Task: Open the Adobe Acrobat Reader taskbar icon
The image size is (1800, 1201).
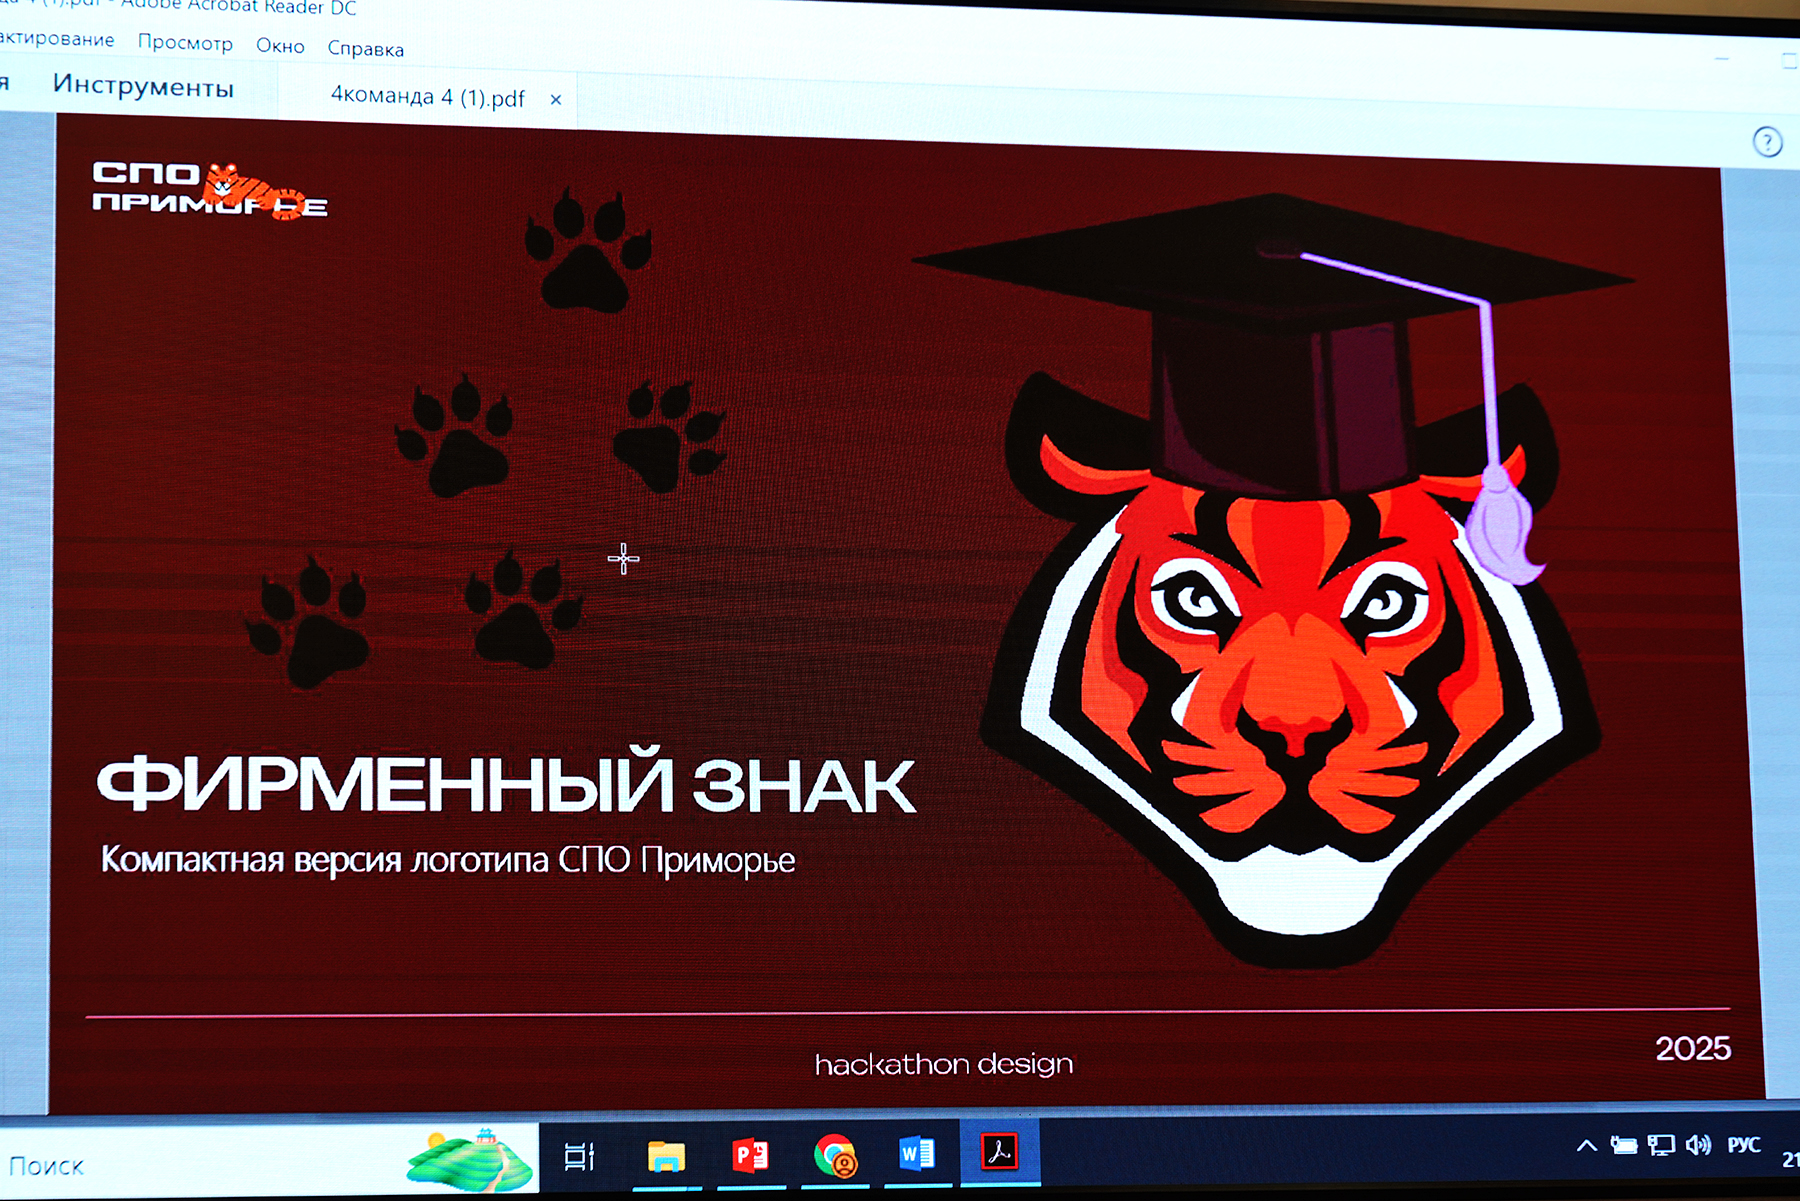Action: [x=999, y=1152]
